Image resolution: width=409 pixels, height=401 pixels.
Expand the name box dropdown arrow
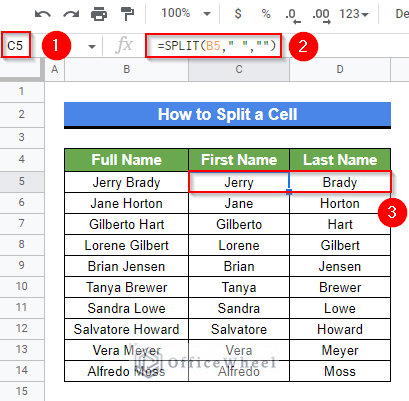click(x=92, y=46)
